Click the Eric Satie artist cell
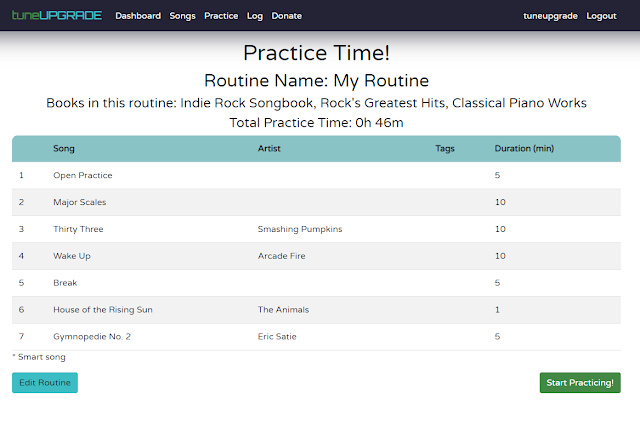The height and width of the screenshot is (425, 640). point(277,337)
